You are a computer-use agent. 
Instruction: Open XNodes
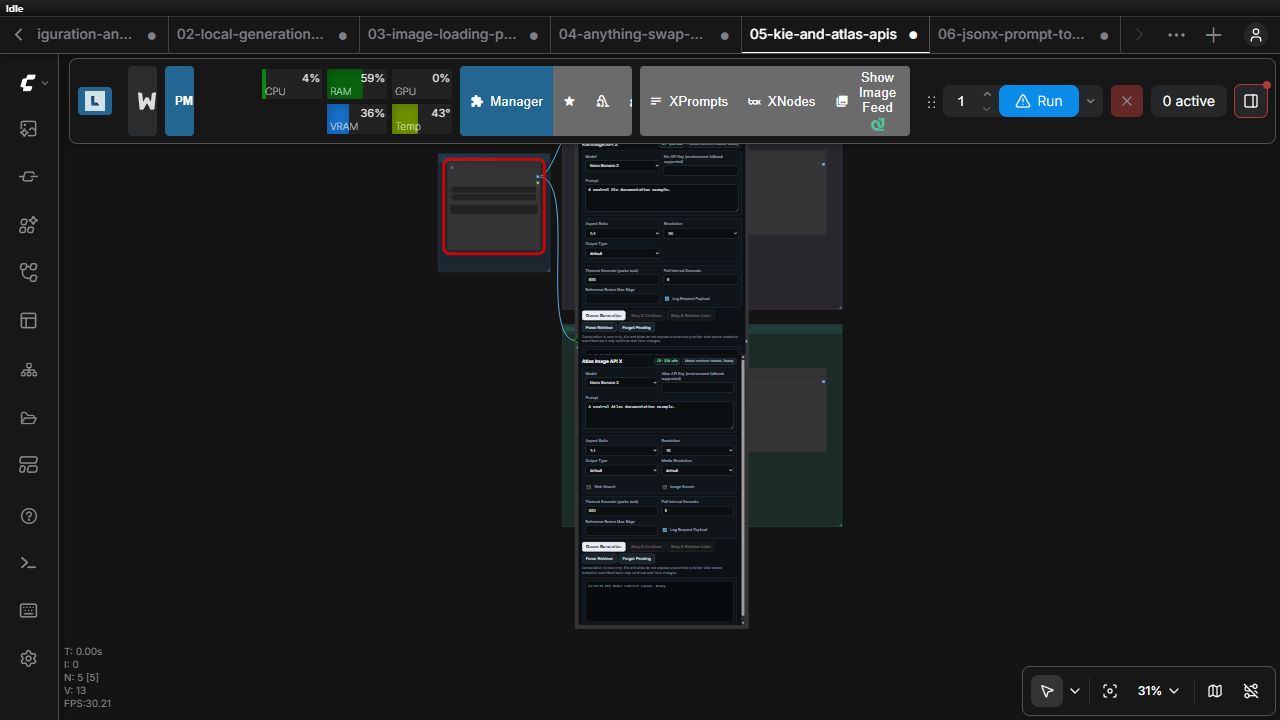point(781,101)
